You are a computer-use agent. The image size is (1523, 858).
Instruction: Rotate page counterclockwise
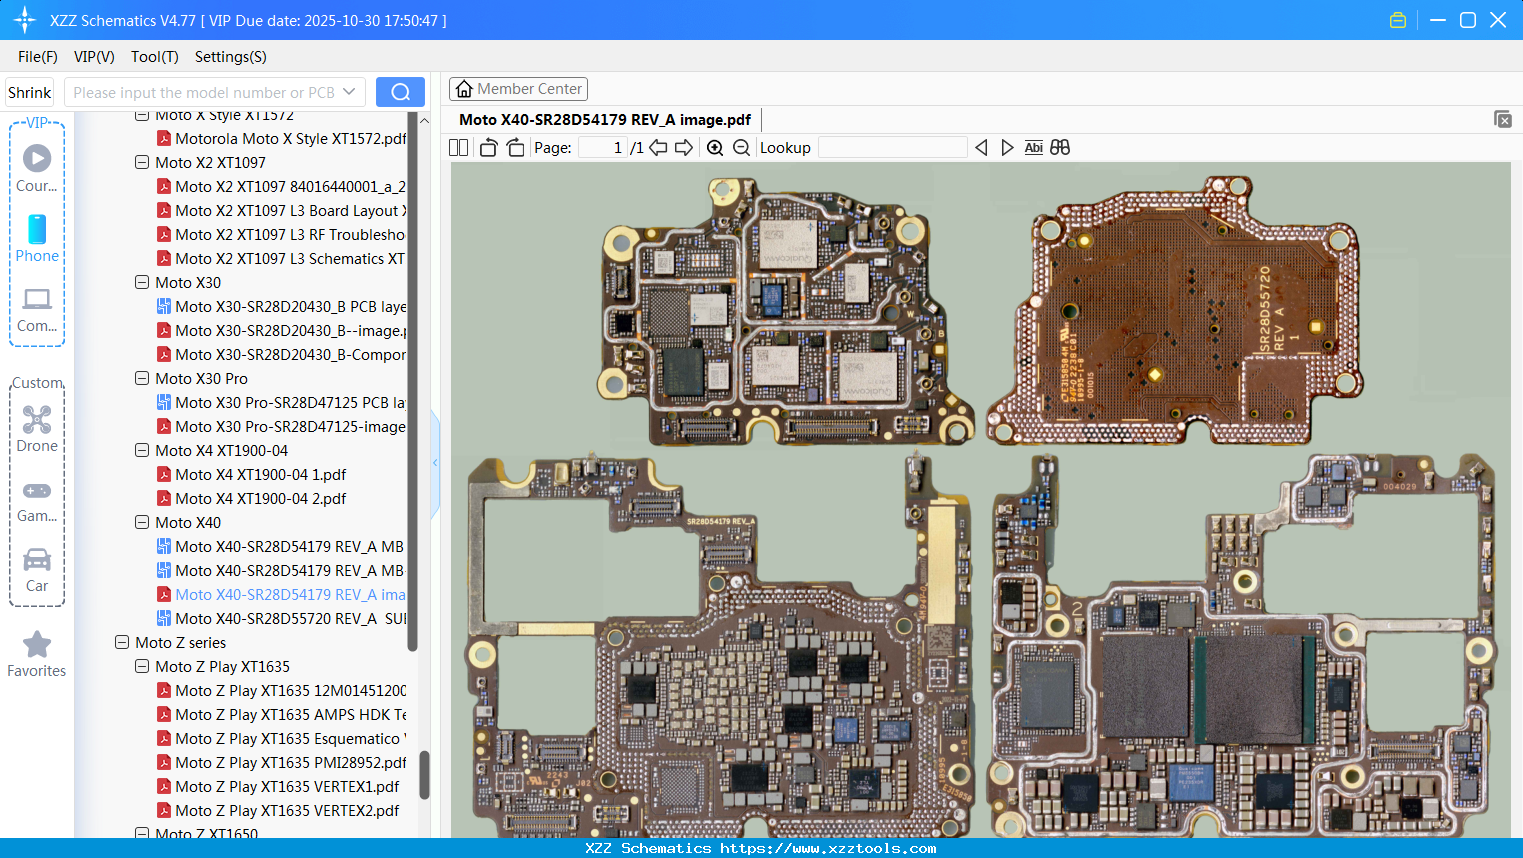pos(488,148)
